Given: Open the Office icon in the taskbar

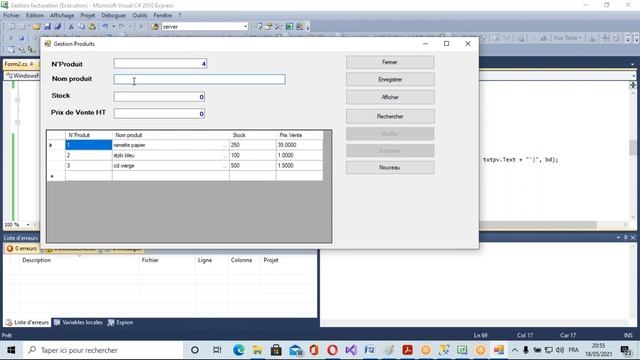Looking at the screenshot, I should click(x=314, y=350).
